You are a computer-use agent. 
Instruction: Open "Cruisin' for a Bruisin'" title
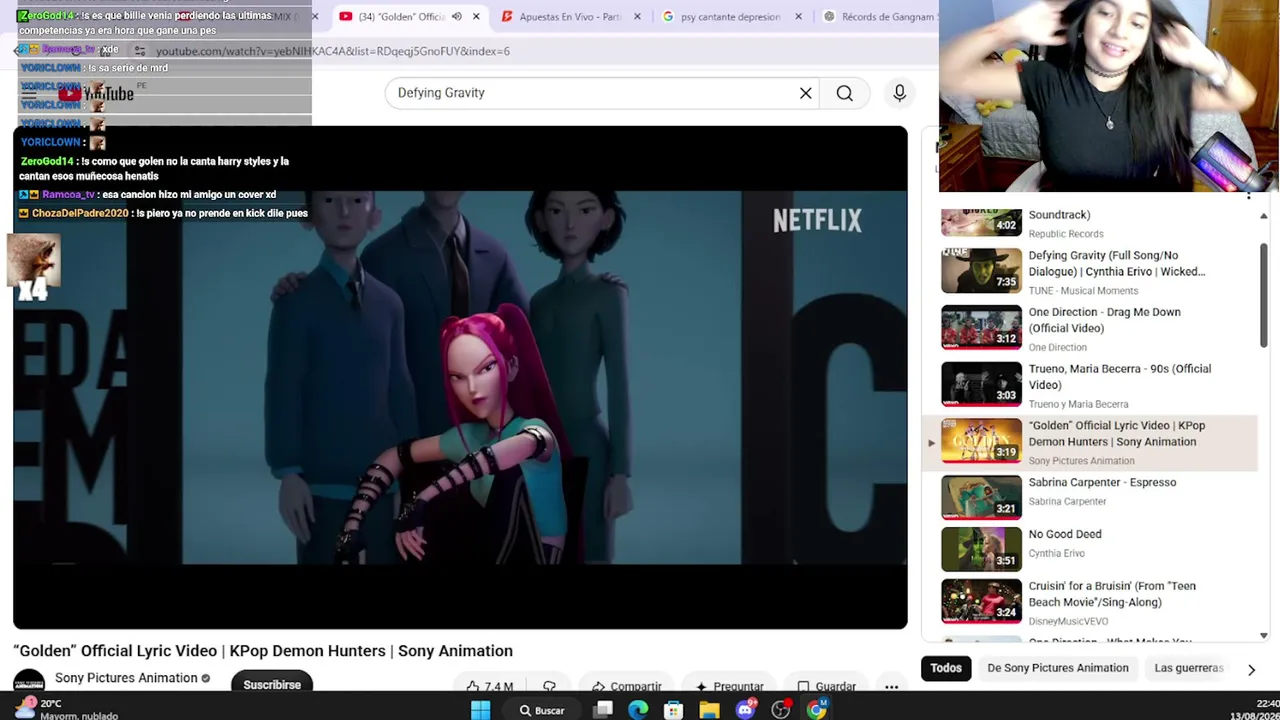pos(1112,594)
